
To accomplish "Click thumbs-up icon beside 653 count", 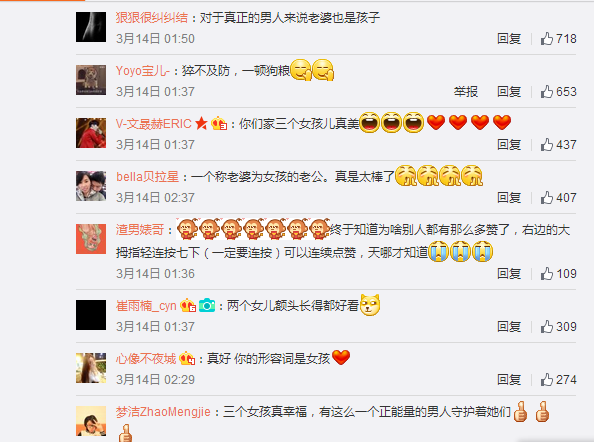I will (x=547, y=92).
